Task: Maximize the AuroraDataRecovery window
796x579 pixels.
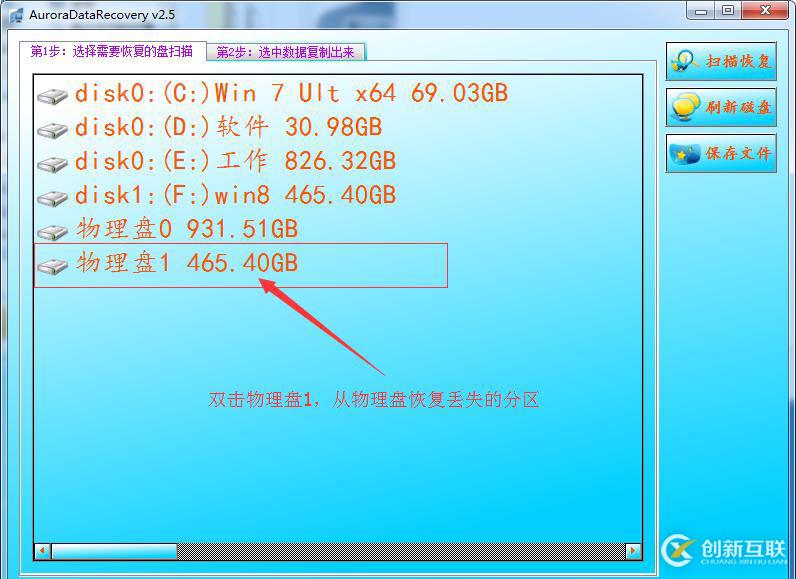Action: [728, 11]
